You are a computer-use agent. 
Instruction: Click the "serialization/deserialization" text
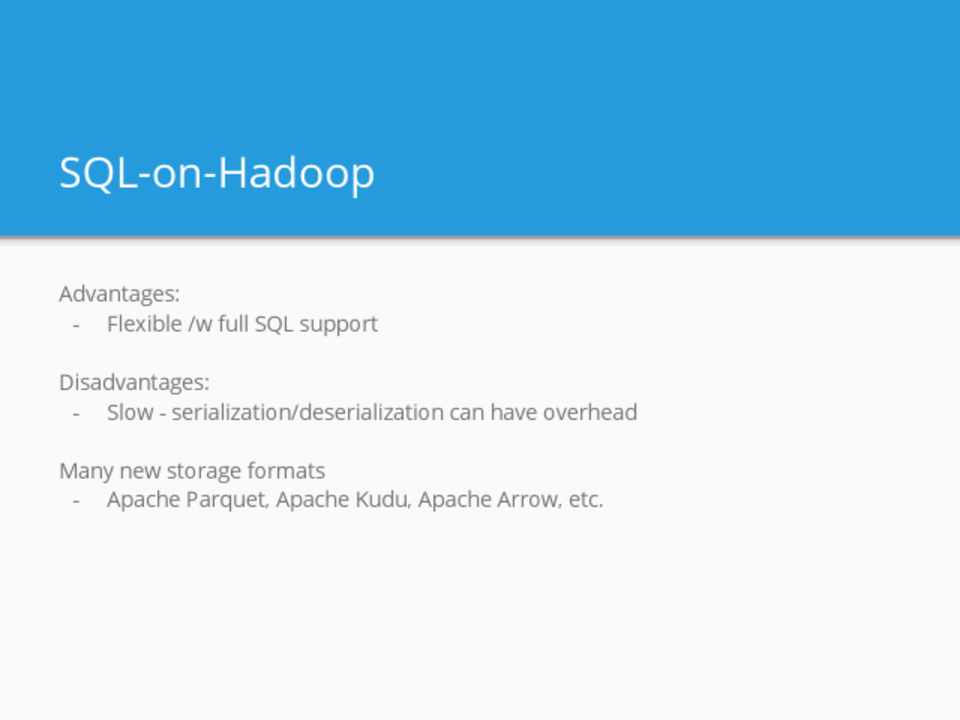307,412
